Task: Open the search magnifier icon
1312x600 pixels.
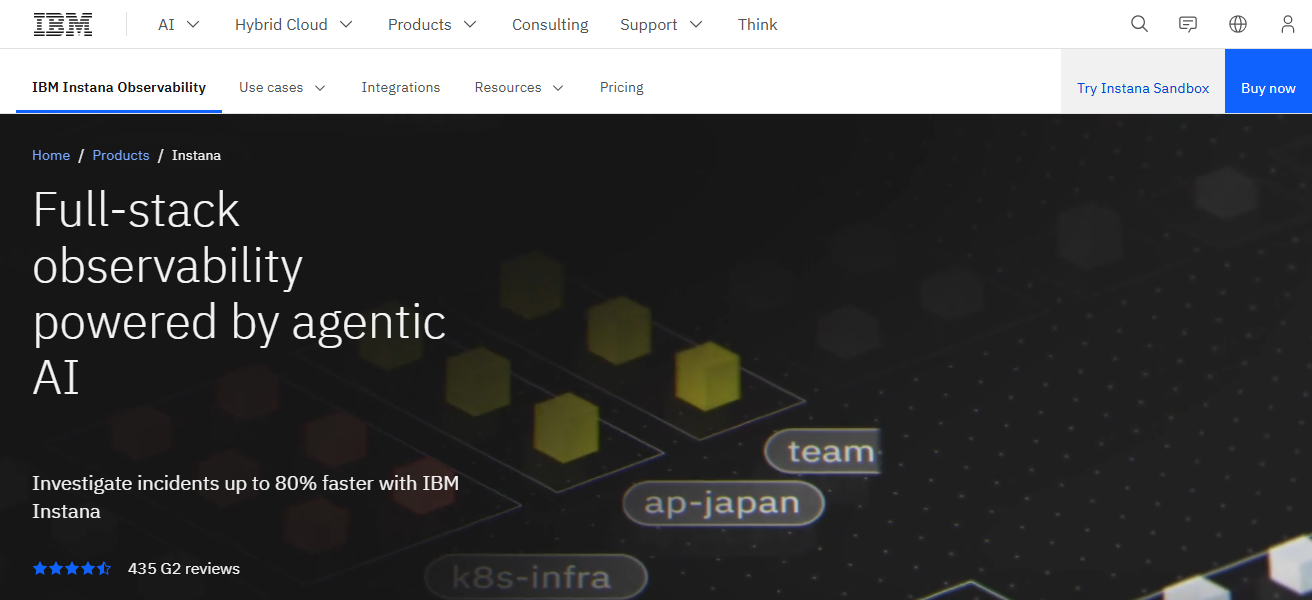Action: tap(1139, 24)
